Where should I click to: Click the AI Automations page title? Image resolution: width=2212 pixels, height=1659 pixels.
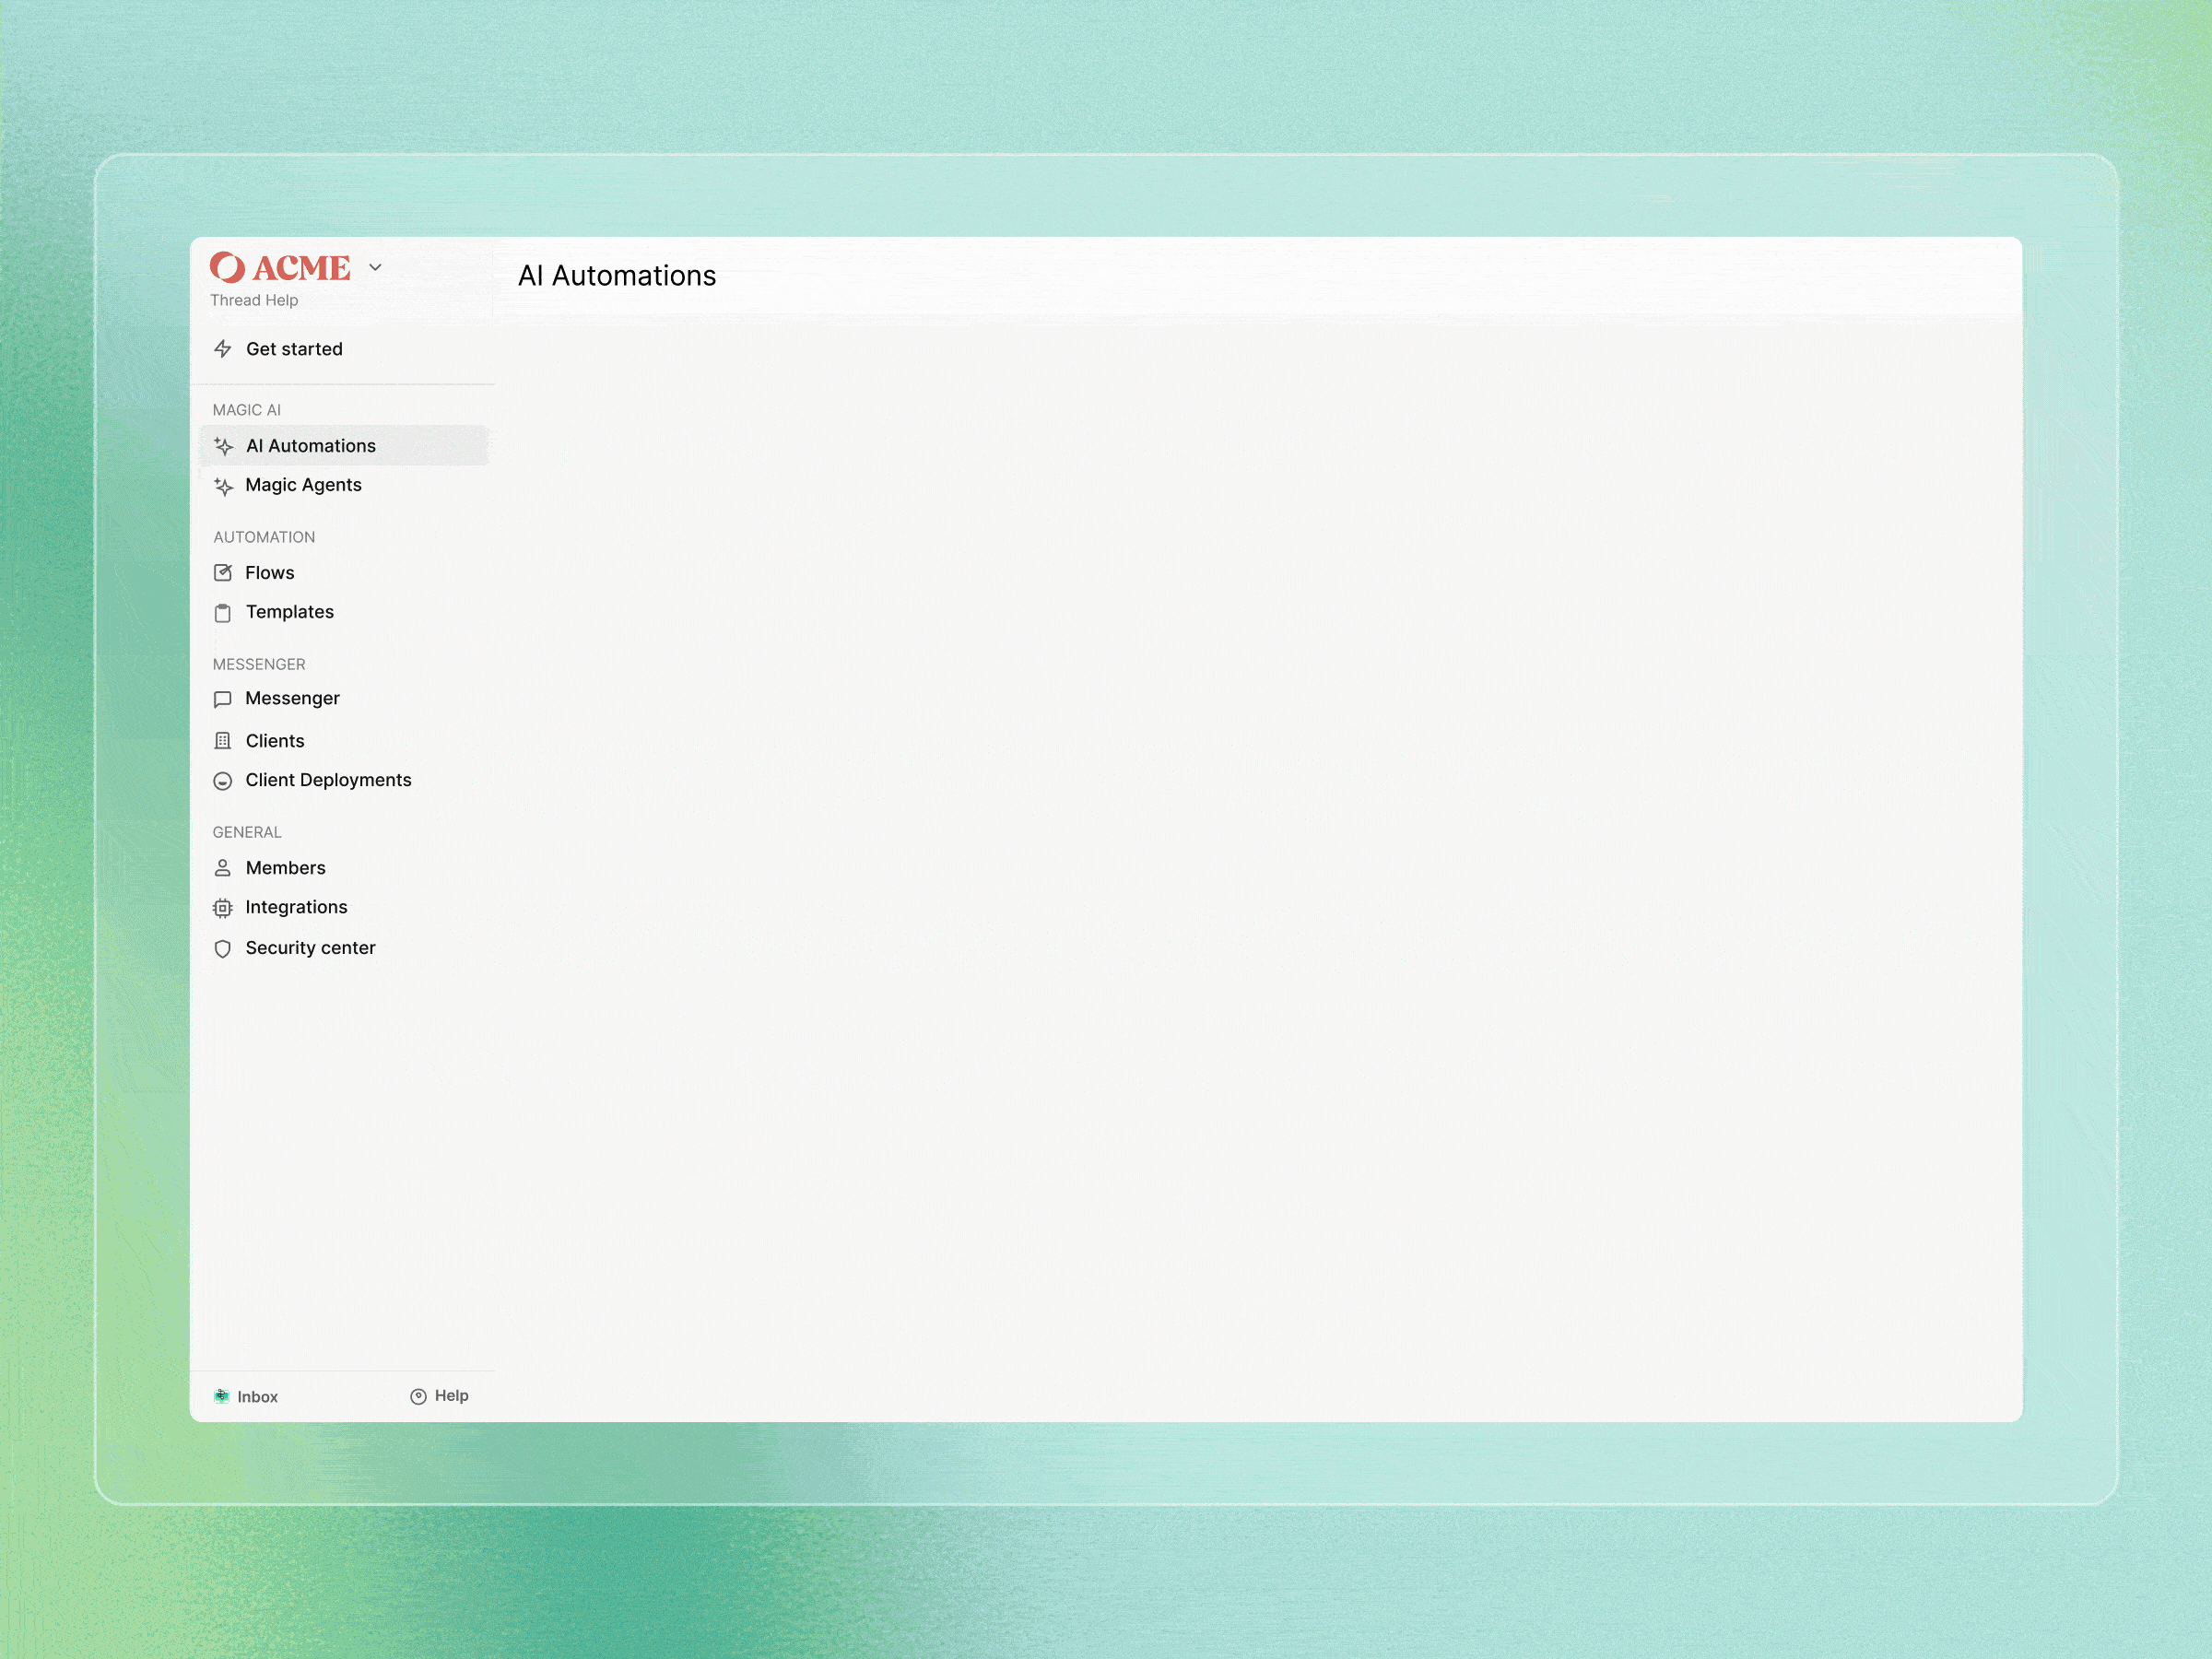616,275
